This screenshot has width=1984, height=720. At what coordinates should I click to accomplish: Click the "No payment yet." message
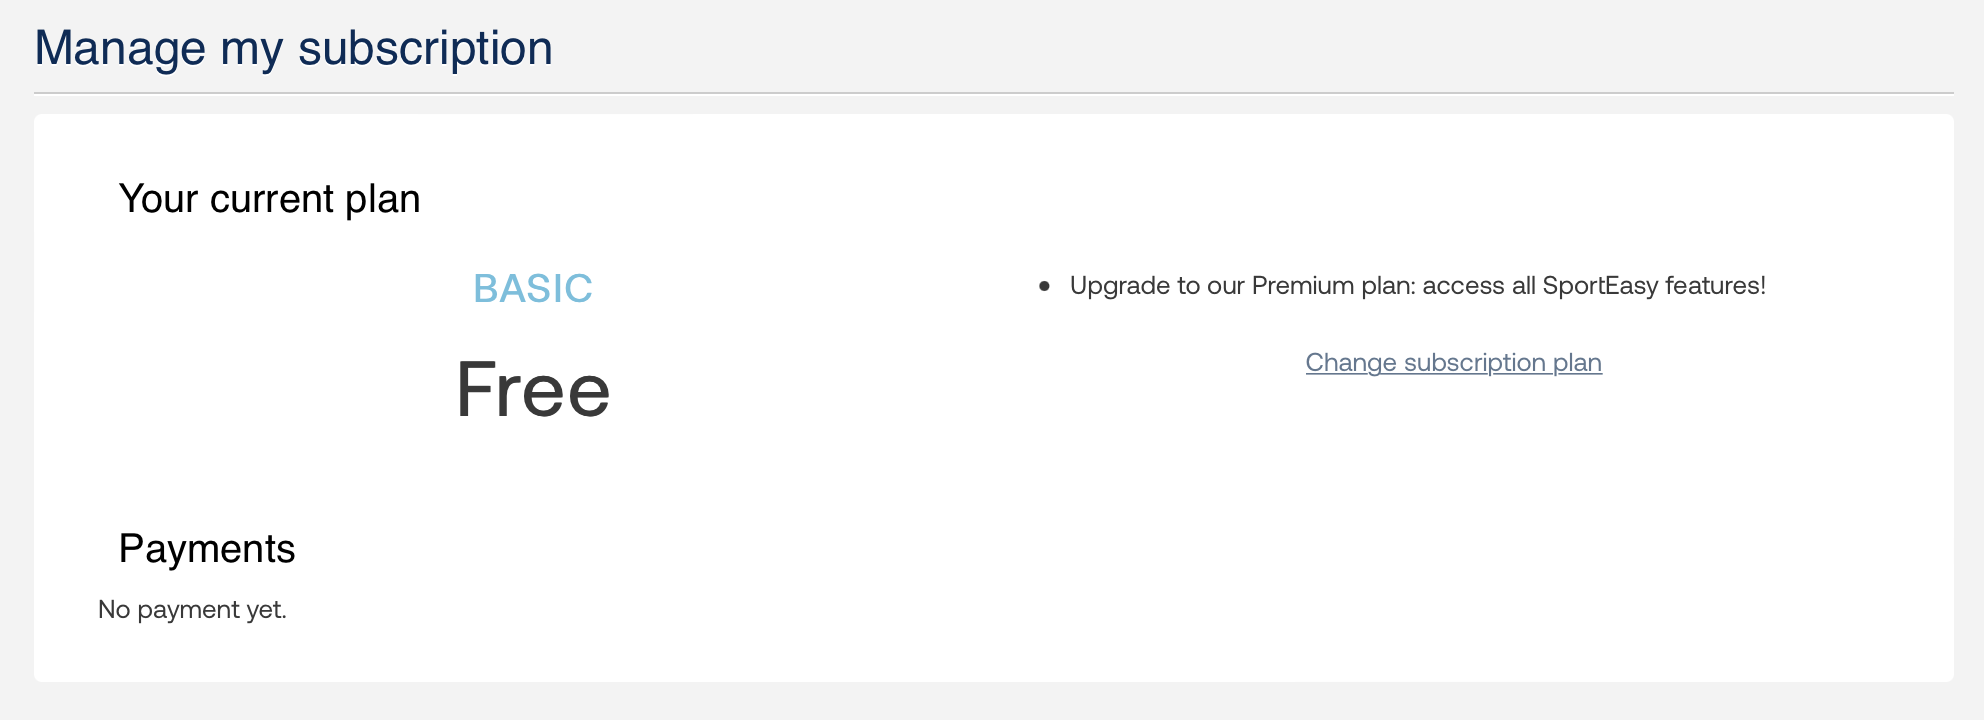(192, 610)
